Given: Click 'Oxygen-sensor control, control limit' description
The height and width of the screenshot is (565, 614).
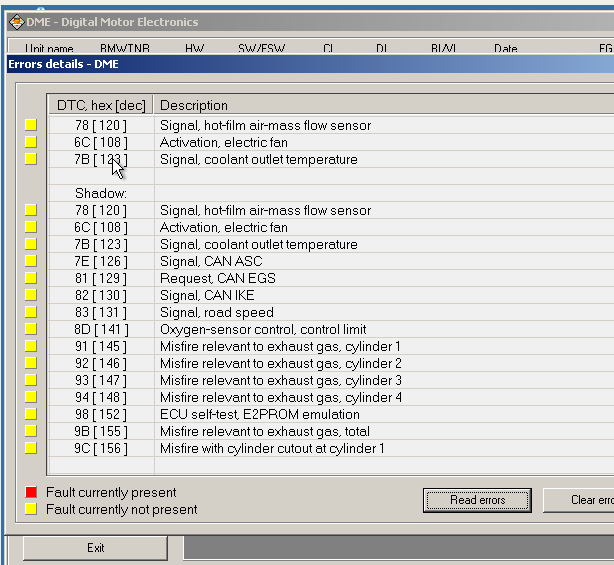Looking at the screenshot, I should tap(263, 330).
